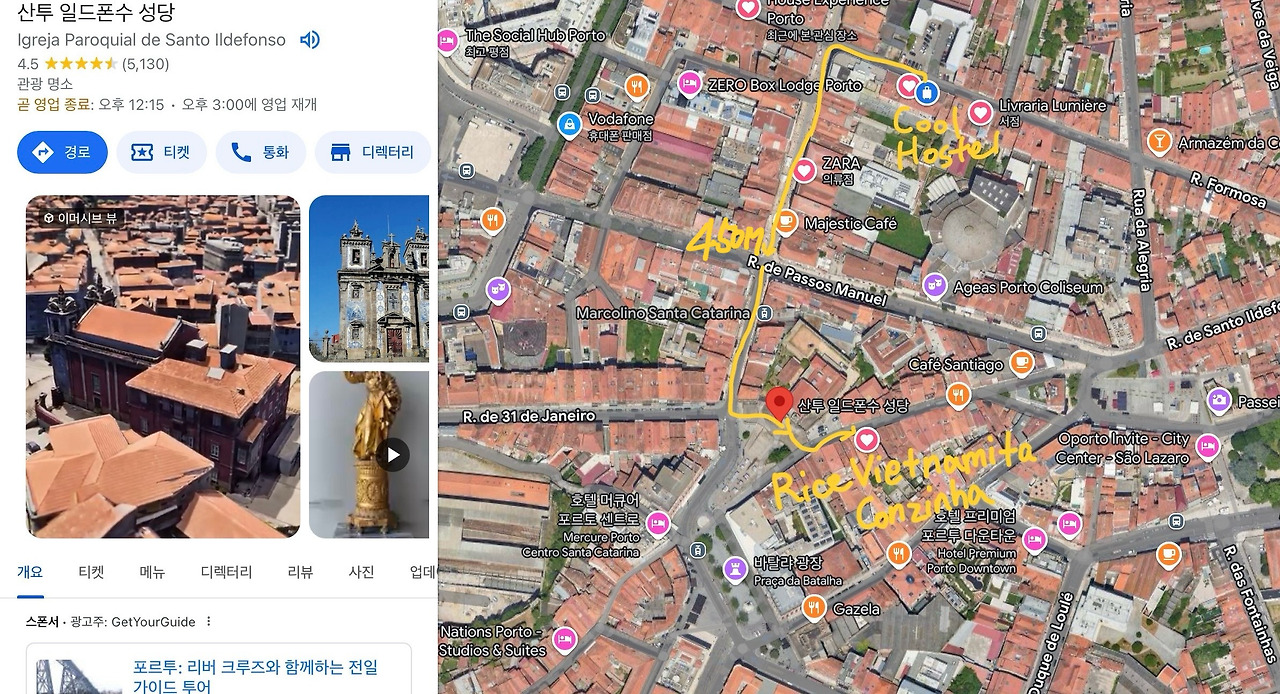Select the Café Santiago coffee marker

(x=1021, y=363)
